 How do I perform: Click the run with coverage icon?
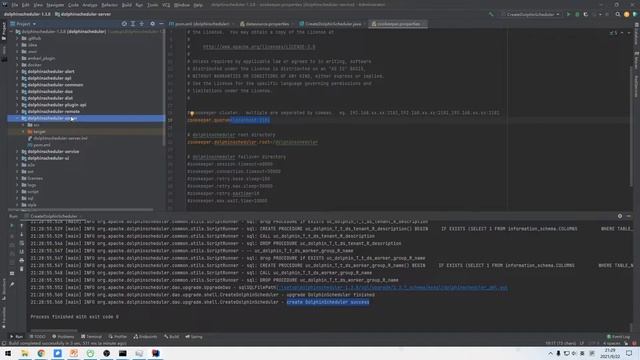[x=586, y=14]
